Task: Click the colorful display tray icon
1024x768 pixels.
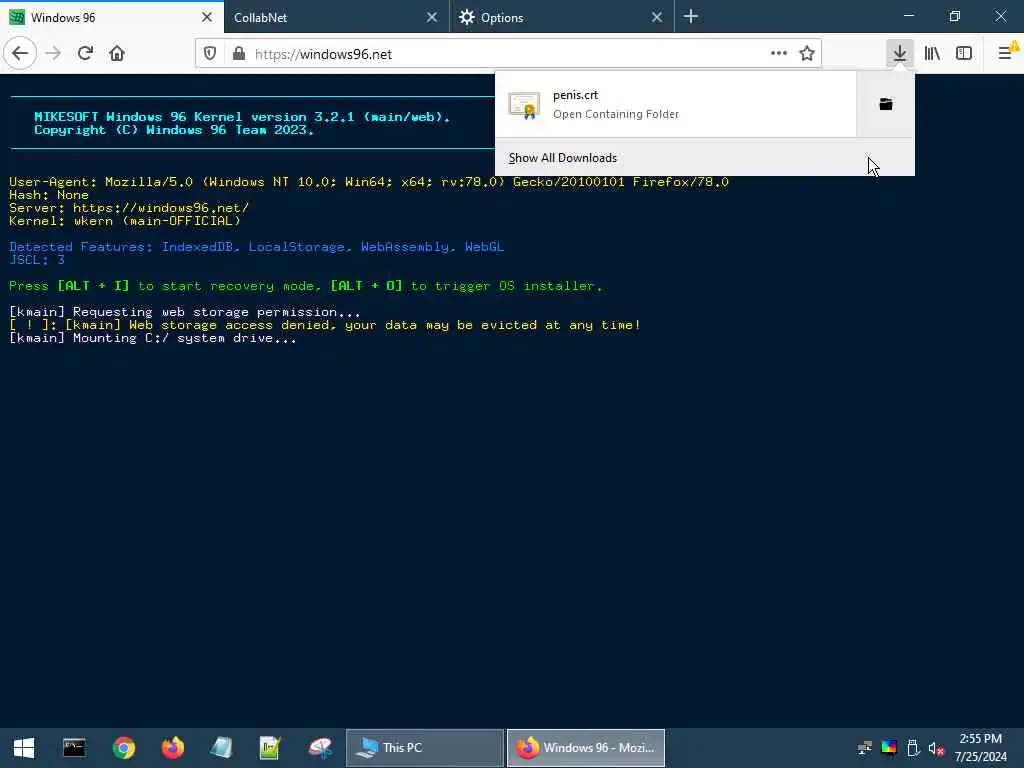Action: coord(889,748)
